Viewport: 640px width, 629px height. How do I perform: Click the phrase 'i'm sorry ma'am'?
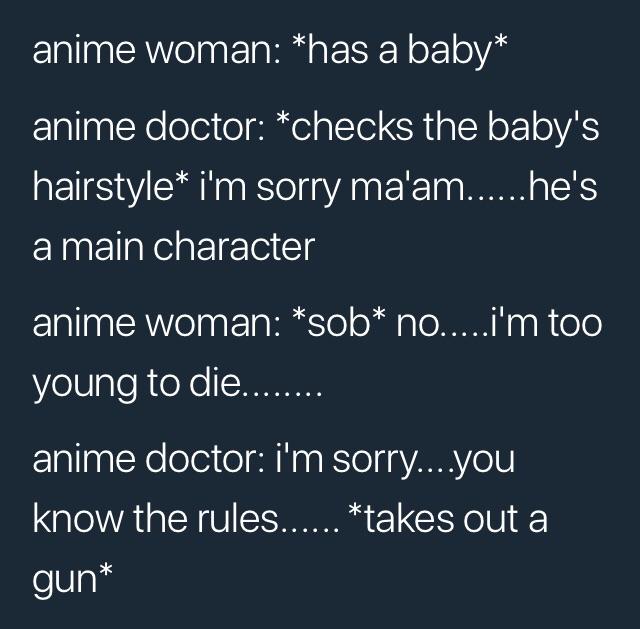(335, 187)
